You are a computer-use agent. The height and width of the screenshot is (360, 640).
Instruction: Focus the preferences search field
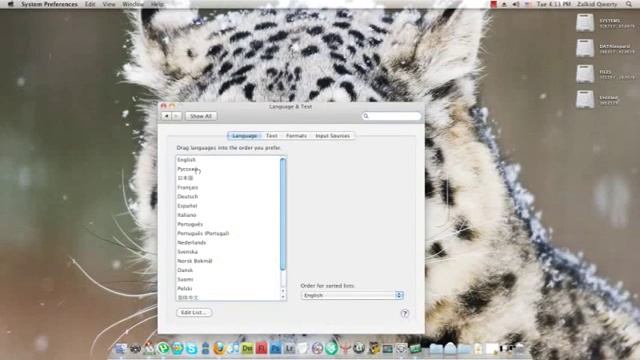coord(391,116)
